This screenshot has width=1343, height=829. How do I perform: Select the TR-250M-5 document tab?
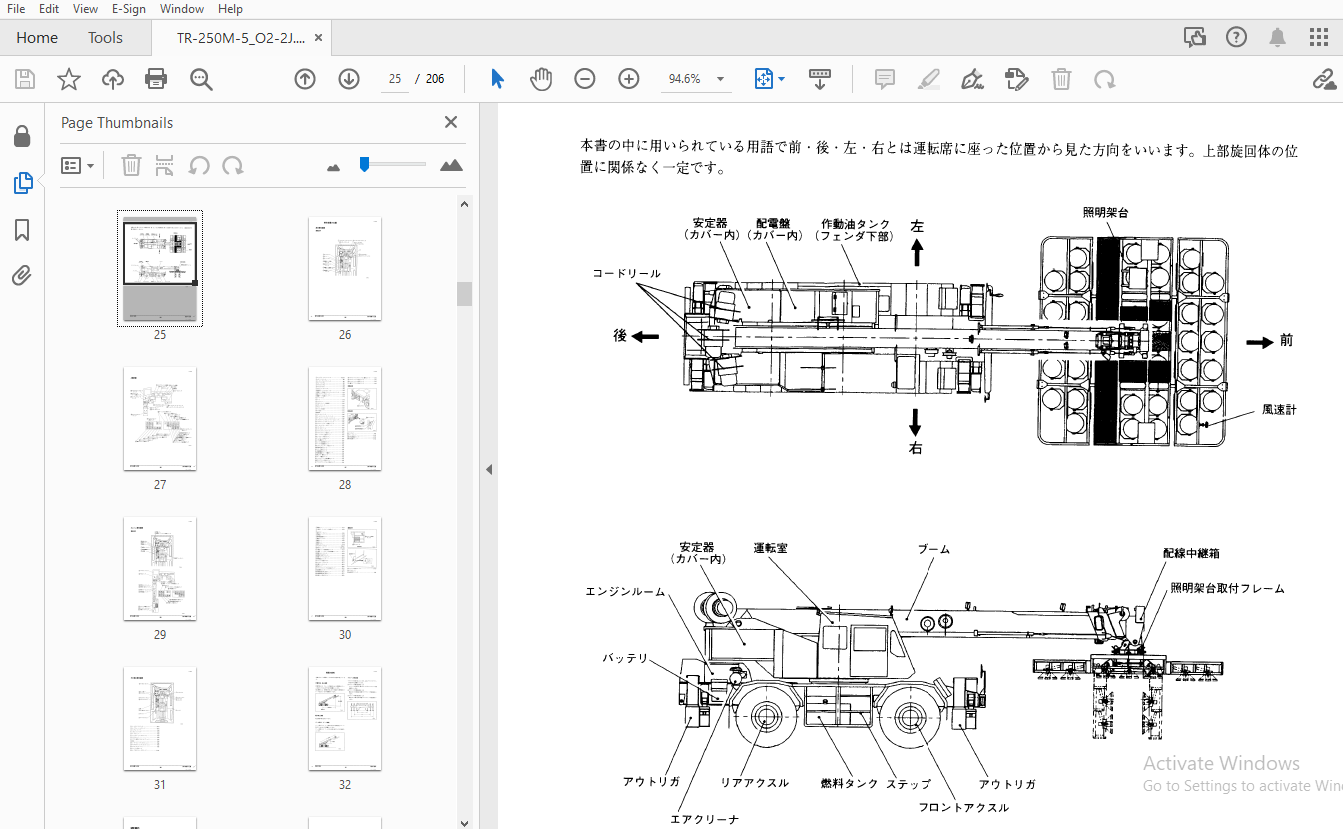click(x=241, y=38)
